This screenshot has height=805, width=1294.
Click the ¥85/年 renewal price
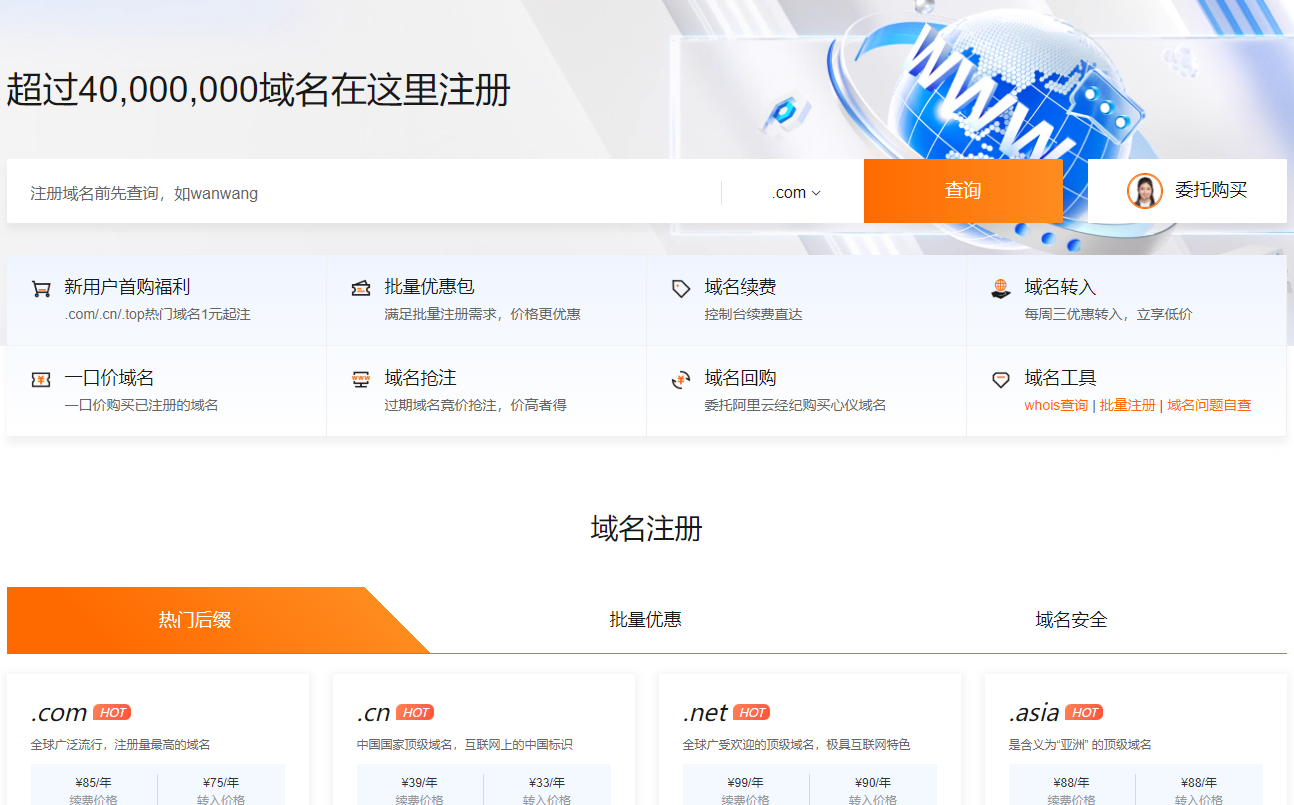tap(93, 783)
